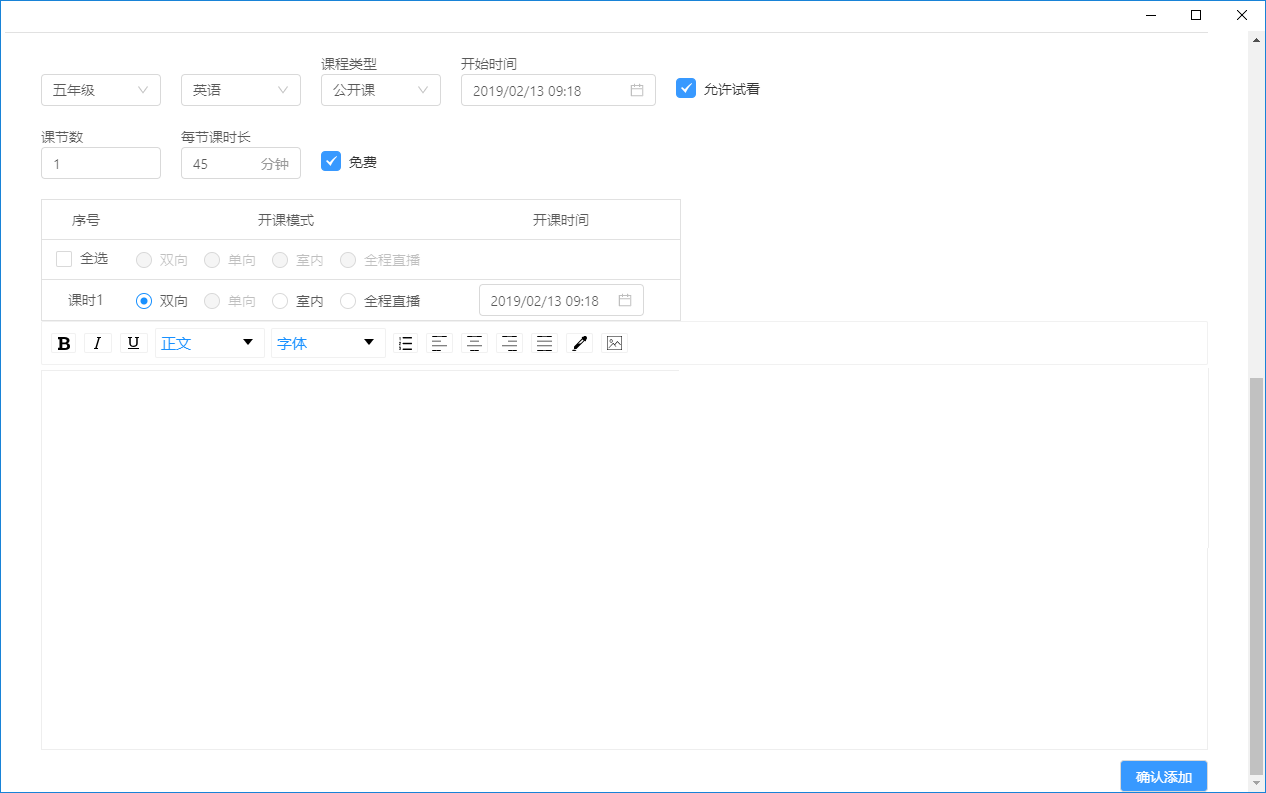Switch 课时1 to 室内 mode
The image size is (1266, 793).
[x=280, y=300]
